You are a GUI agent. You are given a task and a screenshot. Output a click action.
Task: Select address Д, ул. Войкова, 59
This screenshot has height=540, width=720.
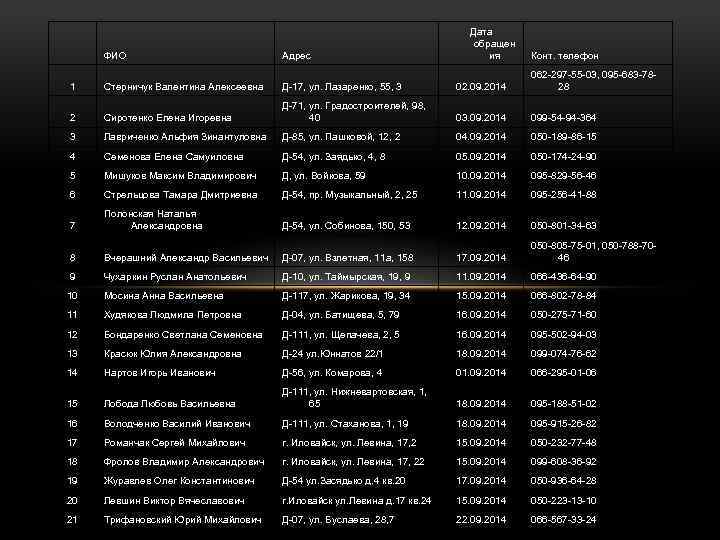tap(324, 176)
